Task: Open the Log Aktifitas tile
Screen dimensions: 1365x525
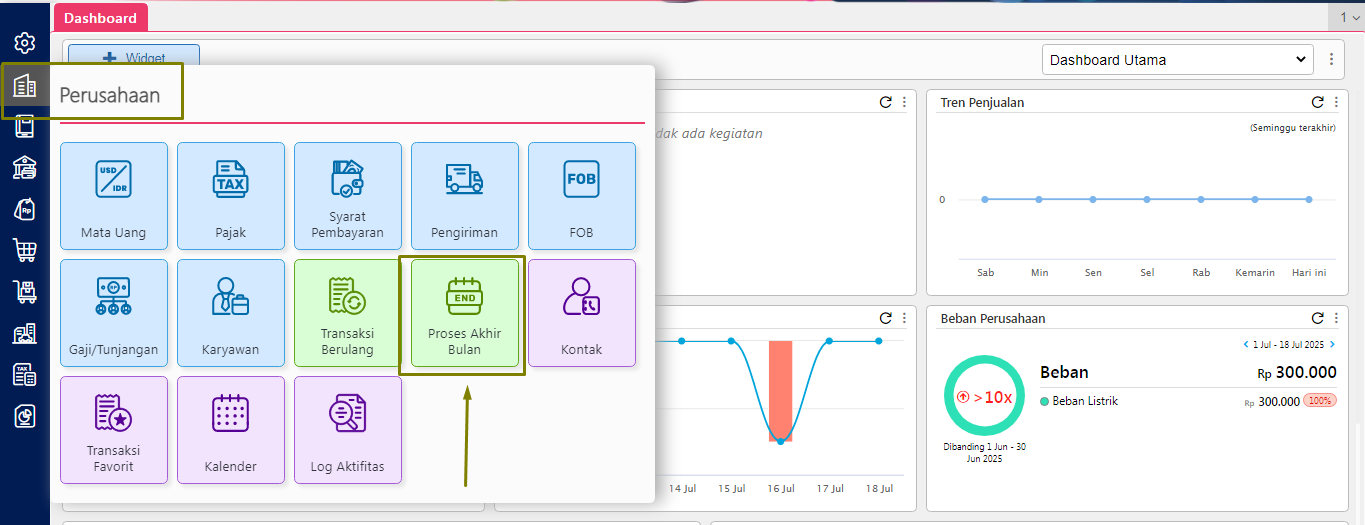Action: click(347, 429)
